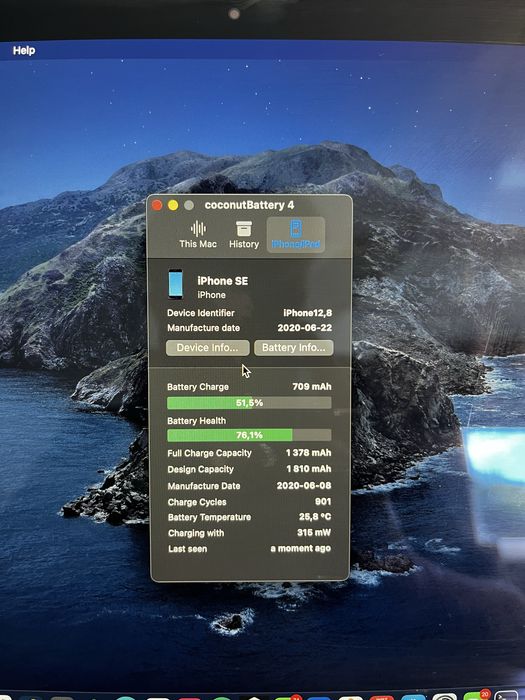Viewport: 525px width, 700px height.
Task: Click the Full Charge Capacity 1 378 mAh value
Action: (x=308, y=453)
